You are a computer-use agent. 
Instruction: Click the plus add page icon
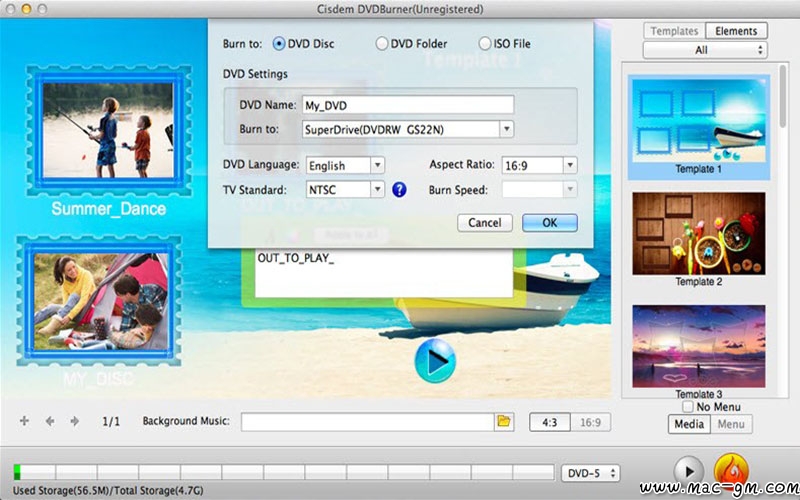point(24,421)
